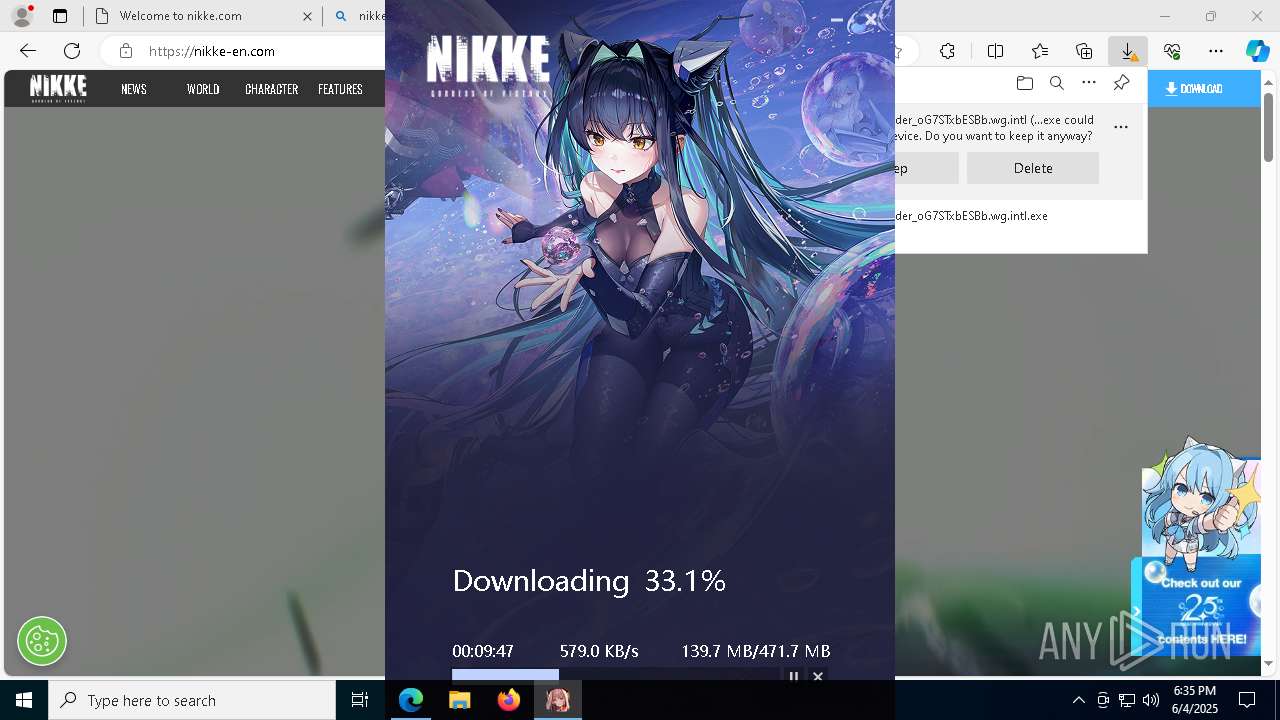Open Task View on taskbar
Image resolution: width=1280 pixels, height=720 pixels.
coord(360,700)
